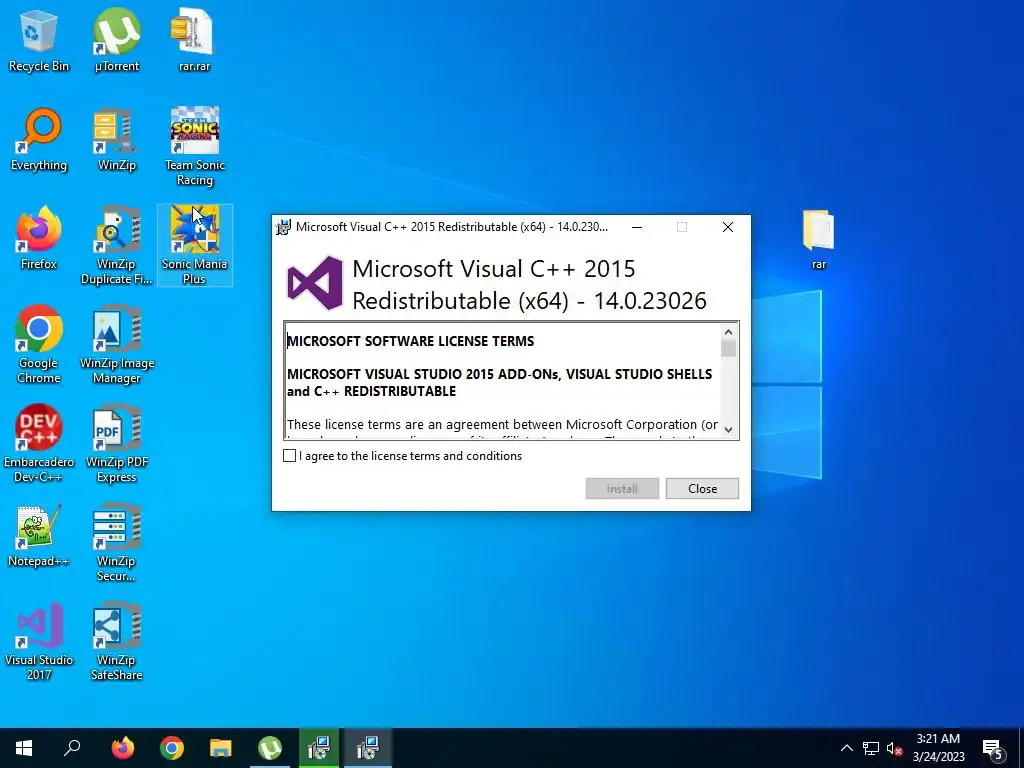Click the license scrollbar thumb
The height and width of the screenshot is (768, 1024).
click(728, 349)
